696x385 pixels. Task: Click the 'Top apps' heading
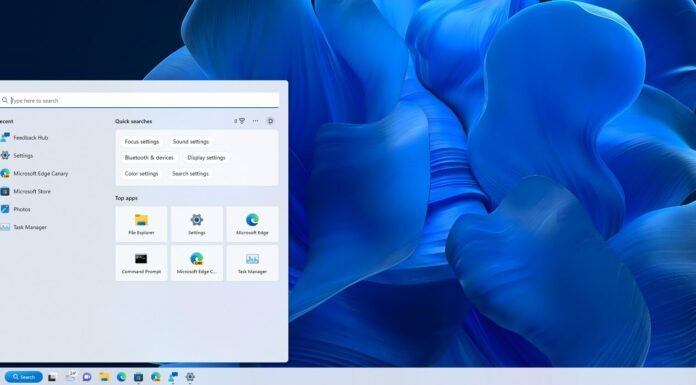pos(126,198)
